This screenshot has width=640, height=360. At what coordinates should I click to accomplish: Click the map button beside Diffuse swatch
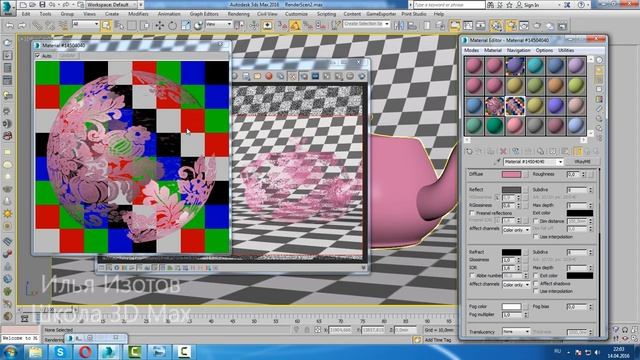[x=526, y=175]
